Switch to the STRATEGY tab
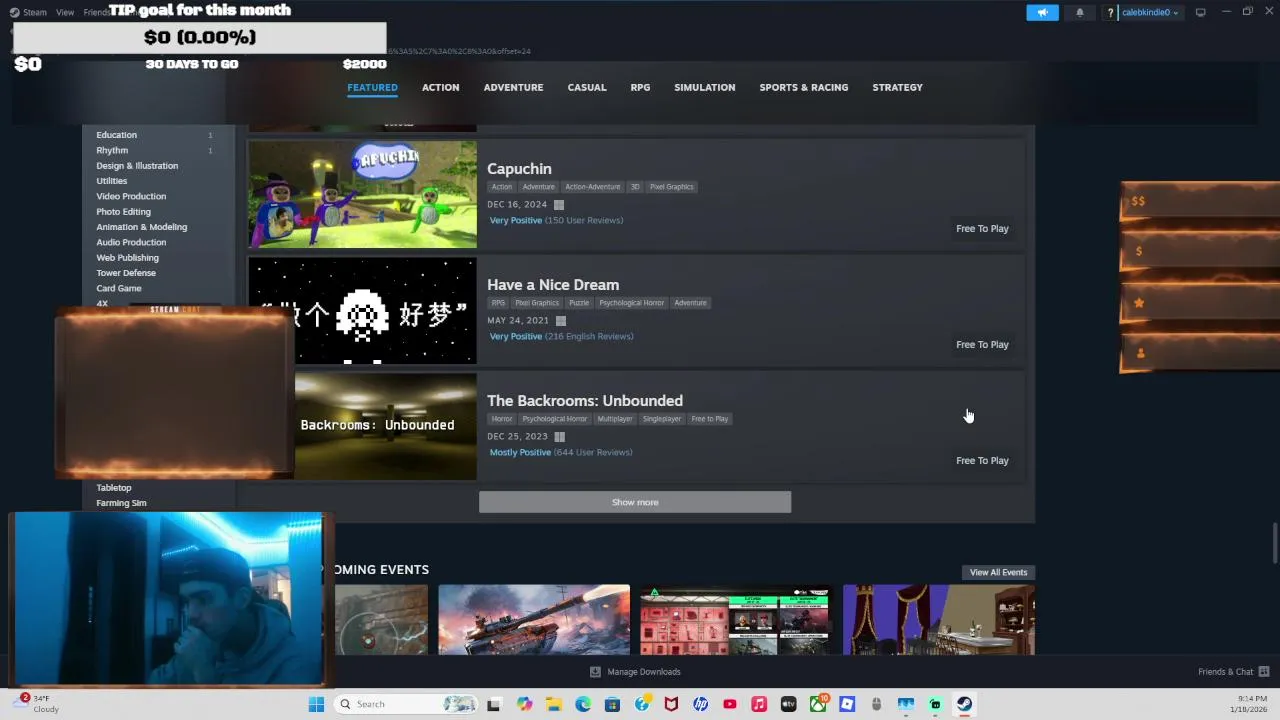The height and width of the screenshot is (720, 1280). point(897,87)
